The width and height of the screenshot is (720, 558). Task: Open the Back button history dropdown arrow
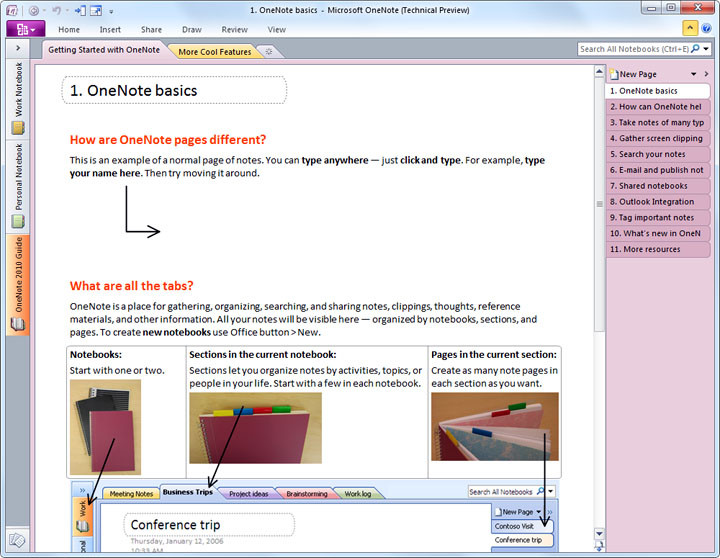44,11
